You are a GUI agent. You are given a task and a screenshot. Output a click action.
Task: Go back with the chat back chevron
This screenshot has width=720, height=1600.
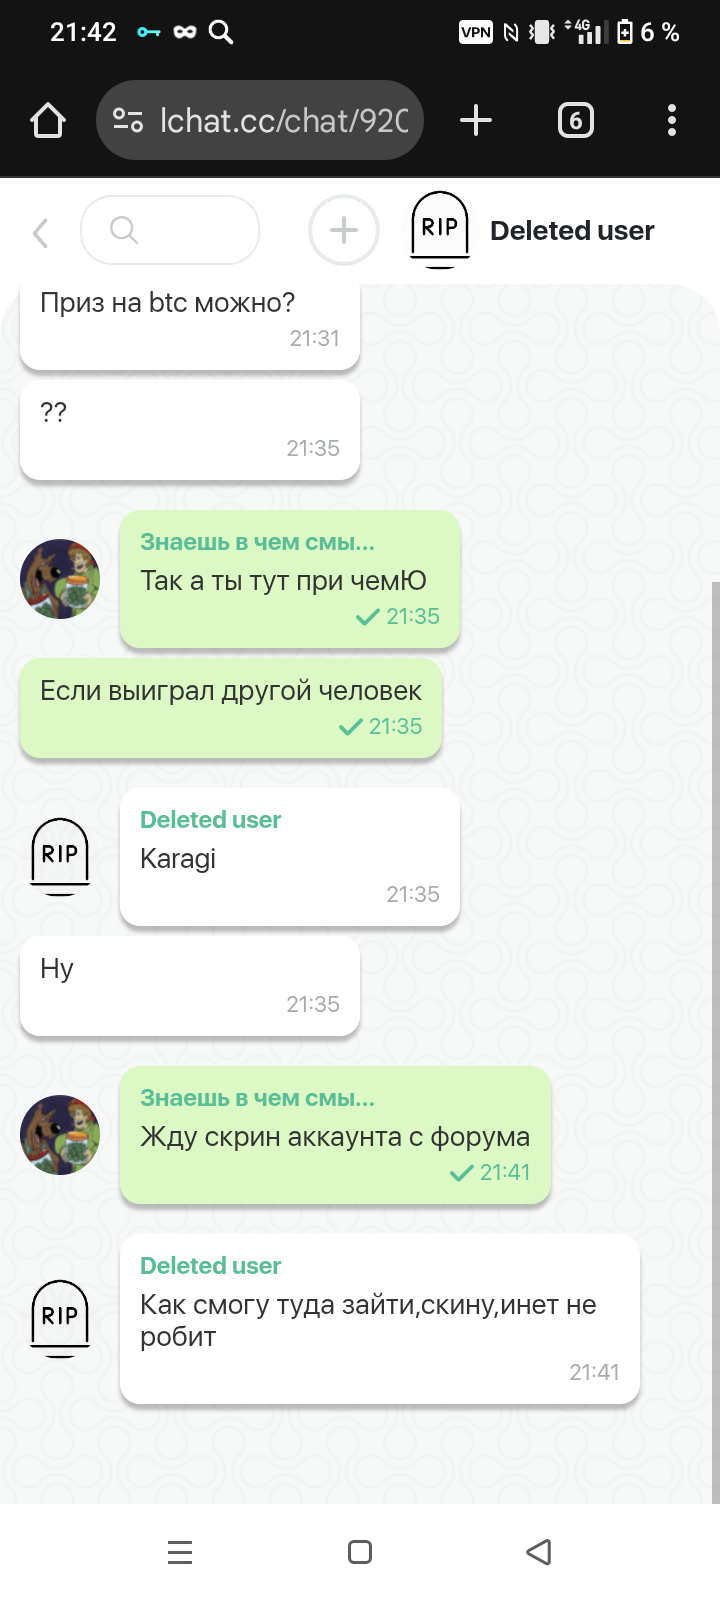coord(40,232)
